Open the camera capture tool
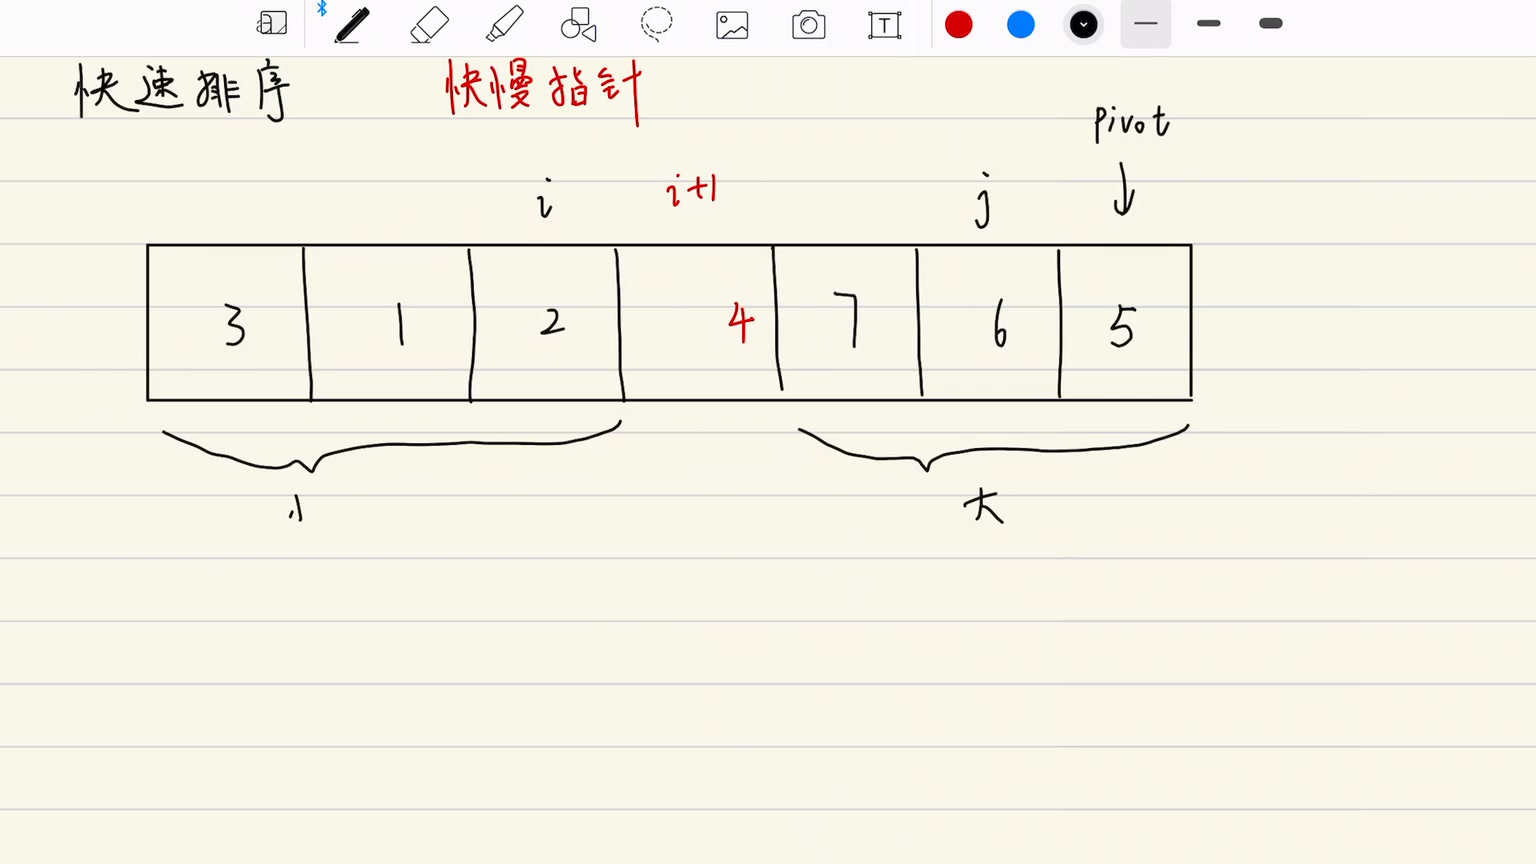 [807, 25]
